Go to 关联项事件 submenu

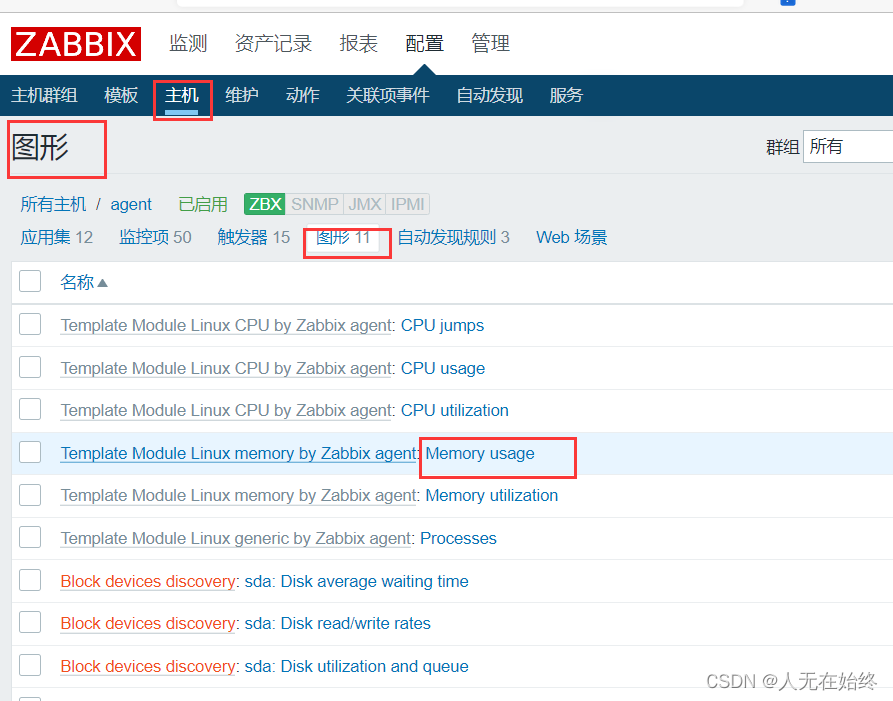[388, 95]
